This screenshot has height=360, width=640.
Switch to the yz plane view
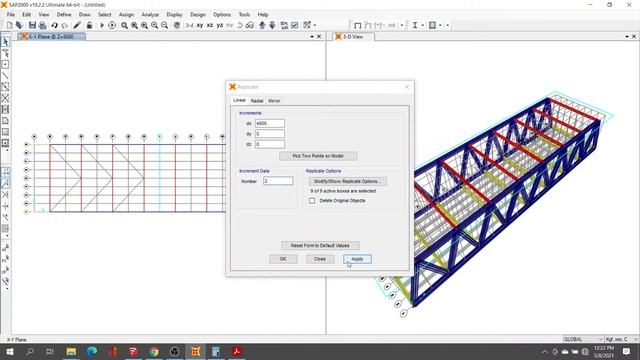click(220, 25)
